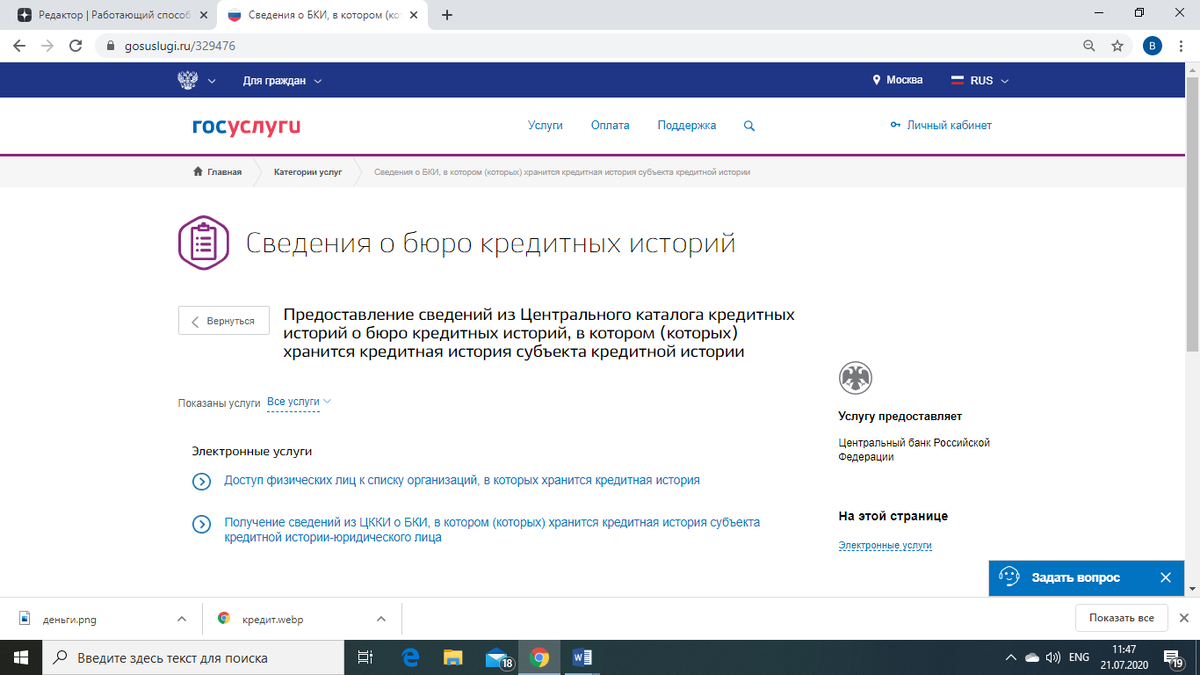The width and height of the screenshot is (1200, 675).
Task: Close the downloads bar
Action: (1184, 618)
